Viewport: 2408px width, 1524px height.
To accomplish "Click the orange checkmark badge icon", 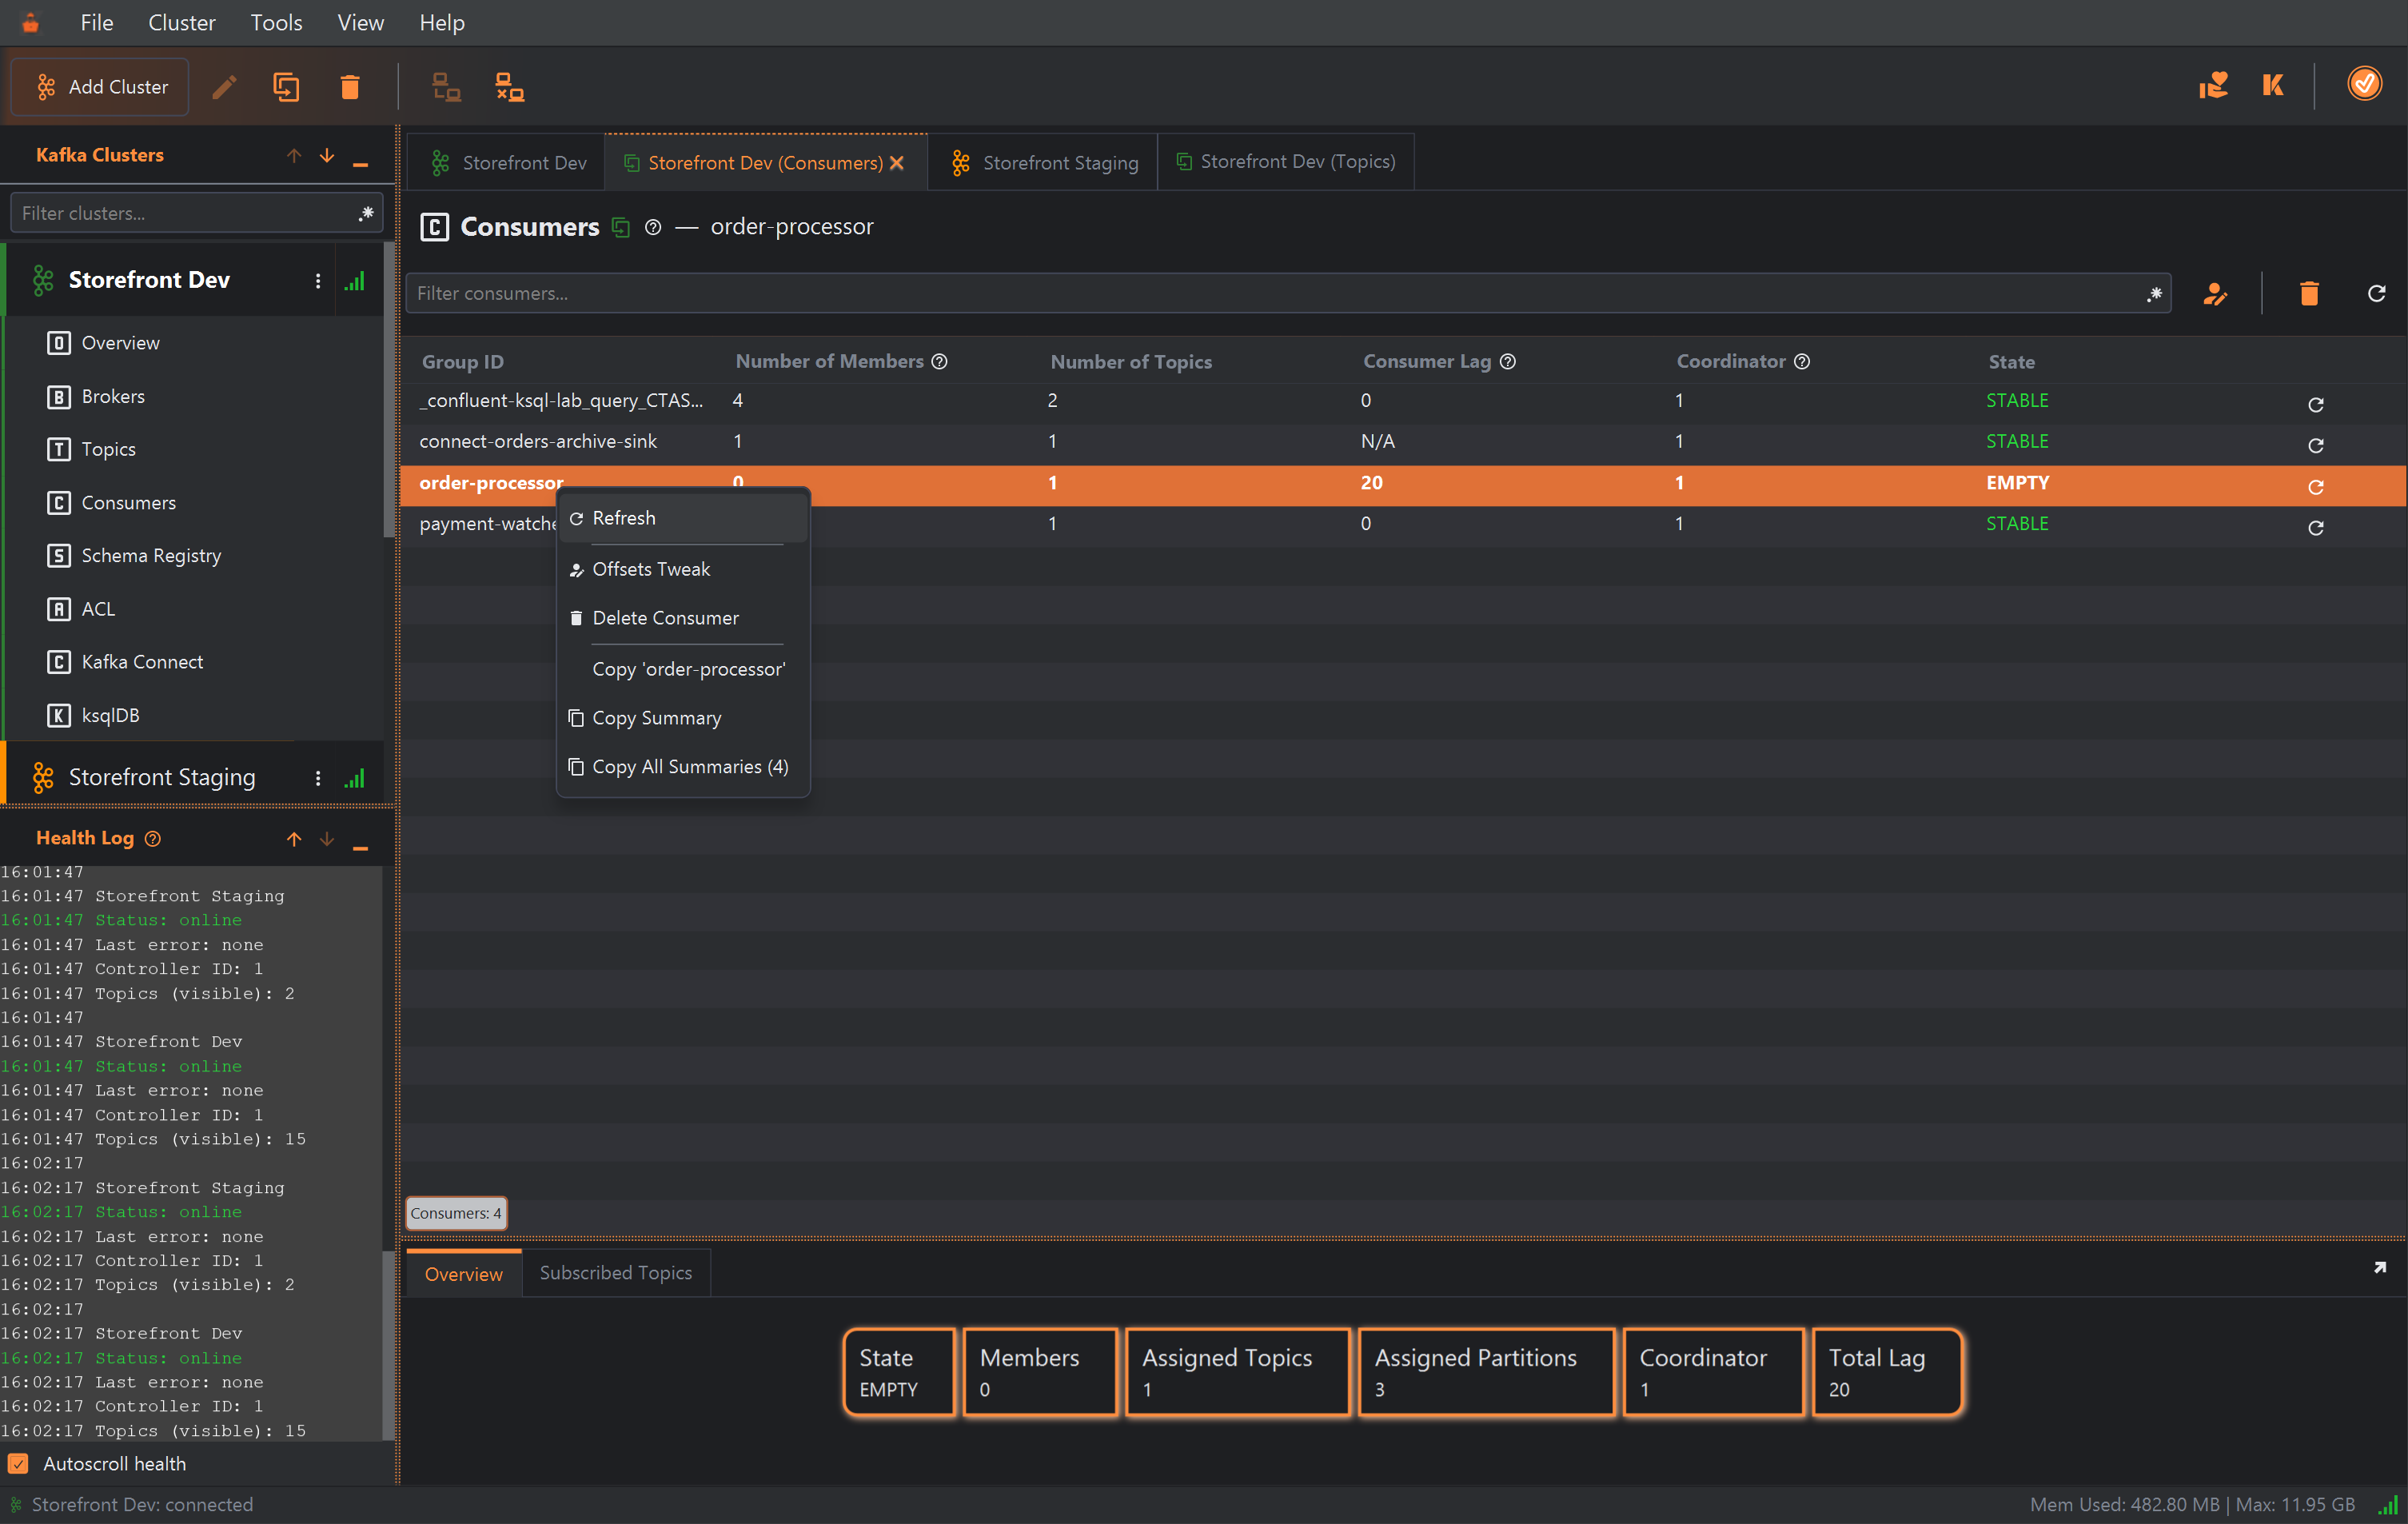I will 2364,84.
